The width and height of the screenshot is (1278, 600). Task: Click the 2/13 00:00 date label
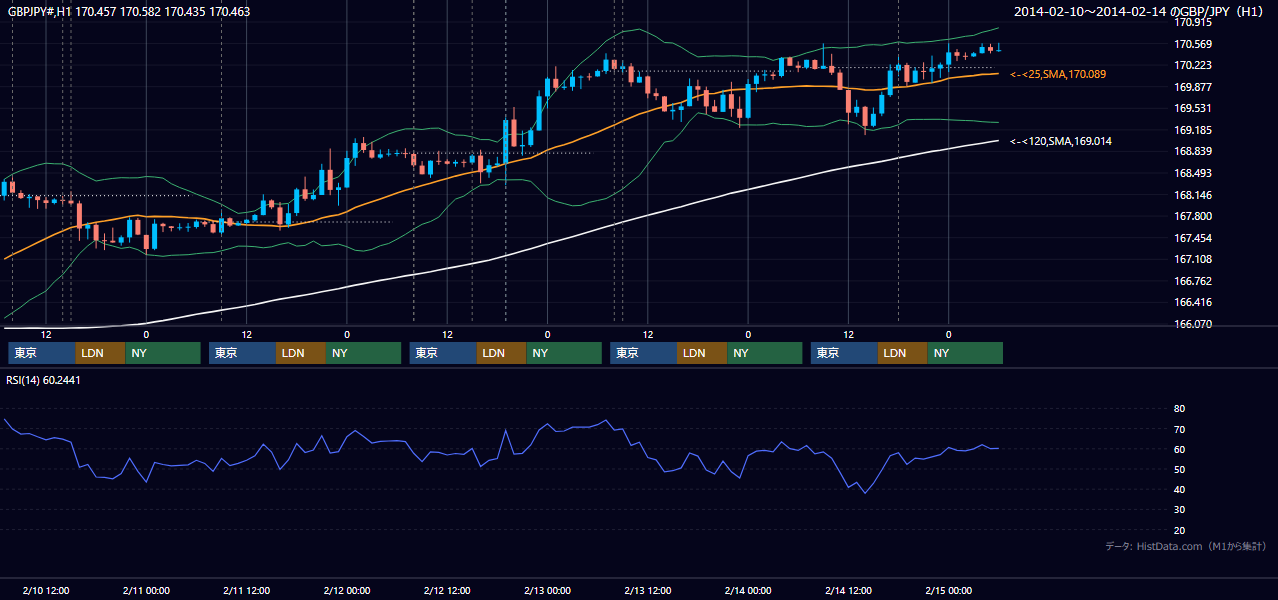pos(547,590)
